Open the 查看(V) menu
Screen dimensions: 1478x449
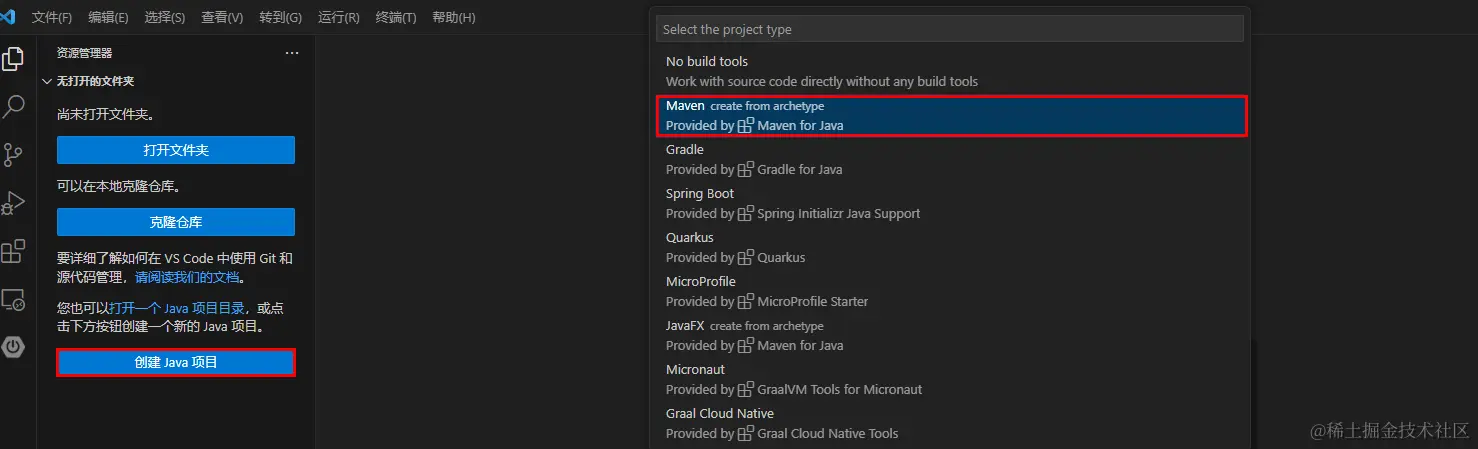(222, 18)
